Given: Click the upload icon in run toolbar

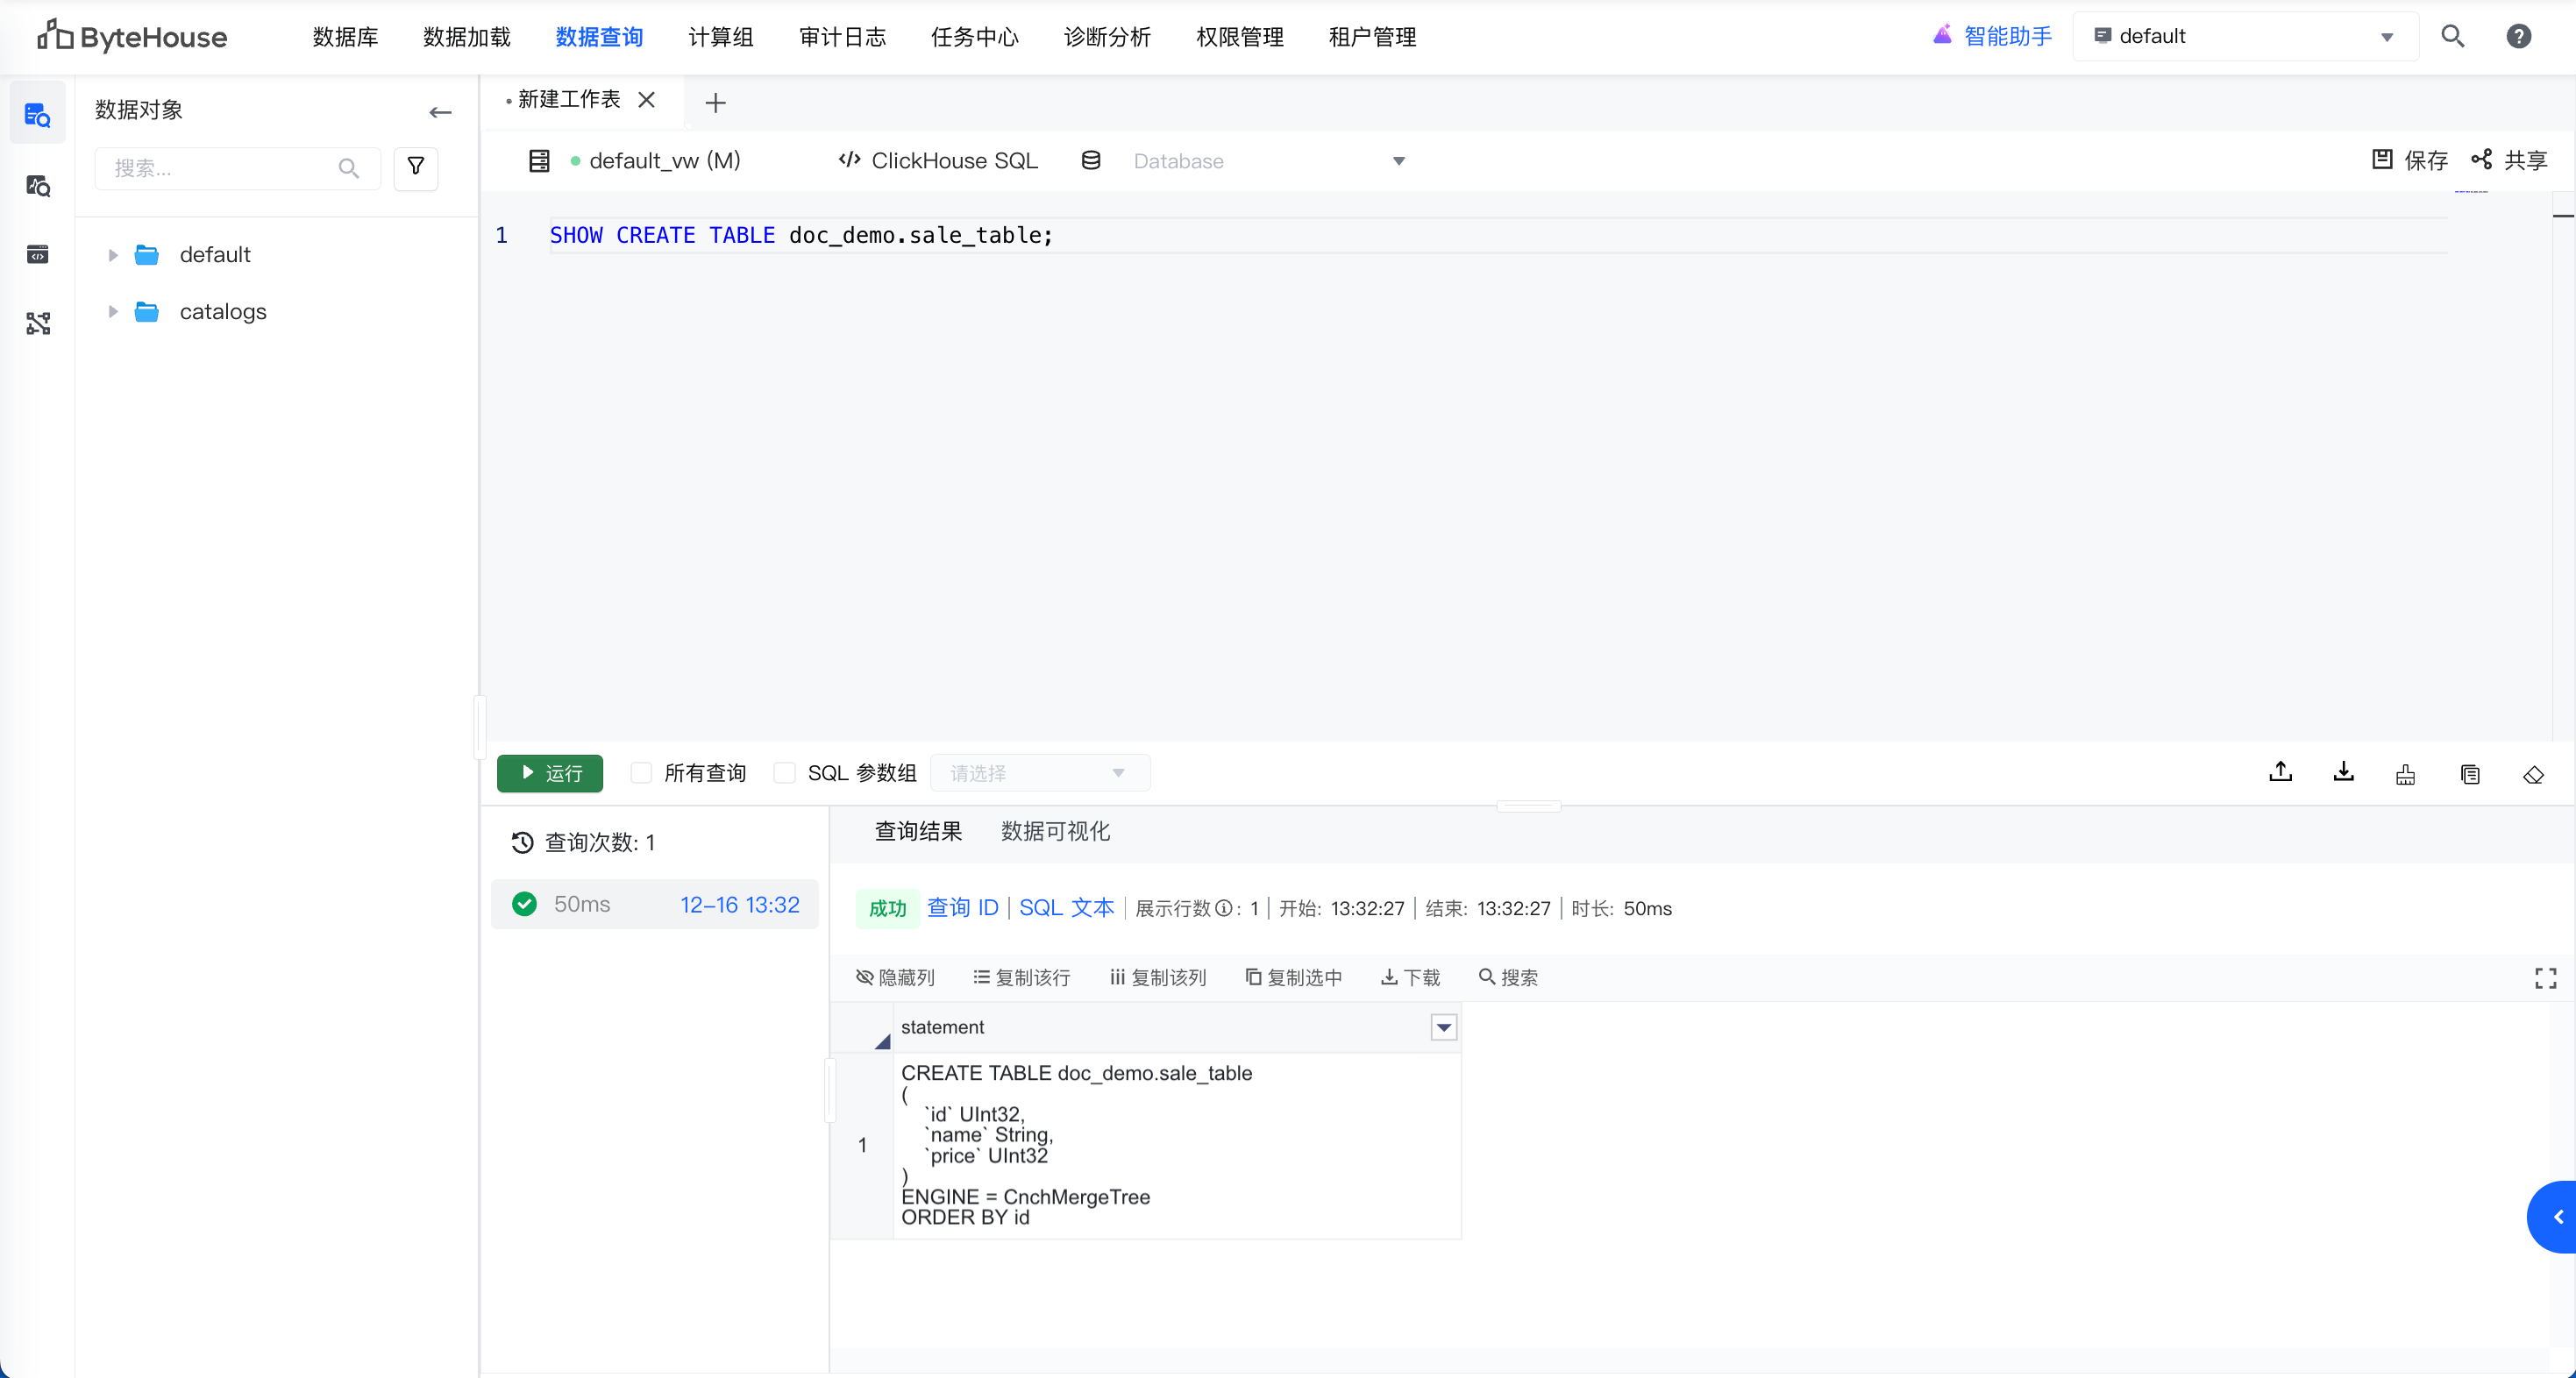Looking at the screenshot, I should click(2280, 772).
